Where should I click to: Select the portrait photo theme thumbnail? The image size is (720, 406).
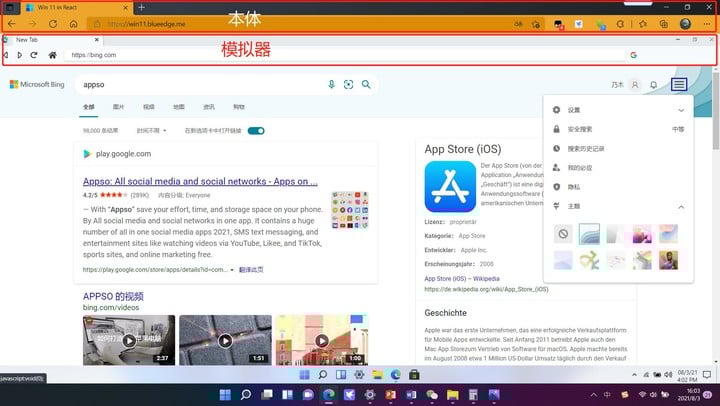pyautogui.click(x=668, y=260)
